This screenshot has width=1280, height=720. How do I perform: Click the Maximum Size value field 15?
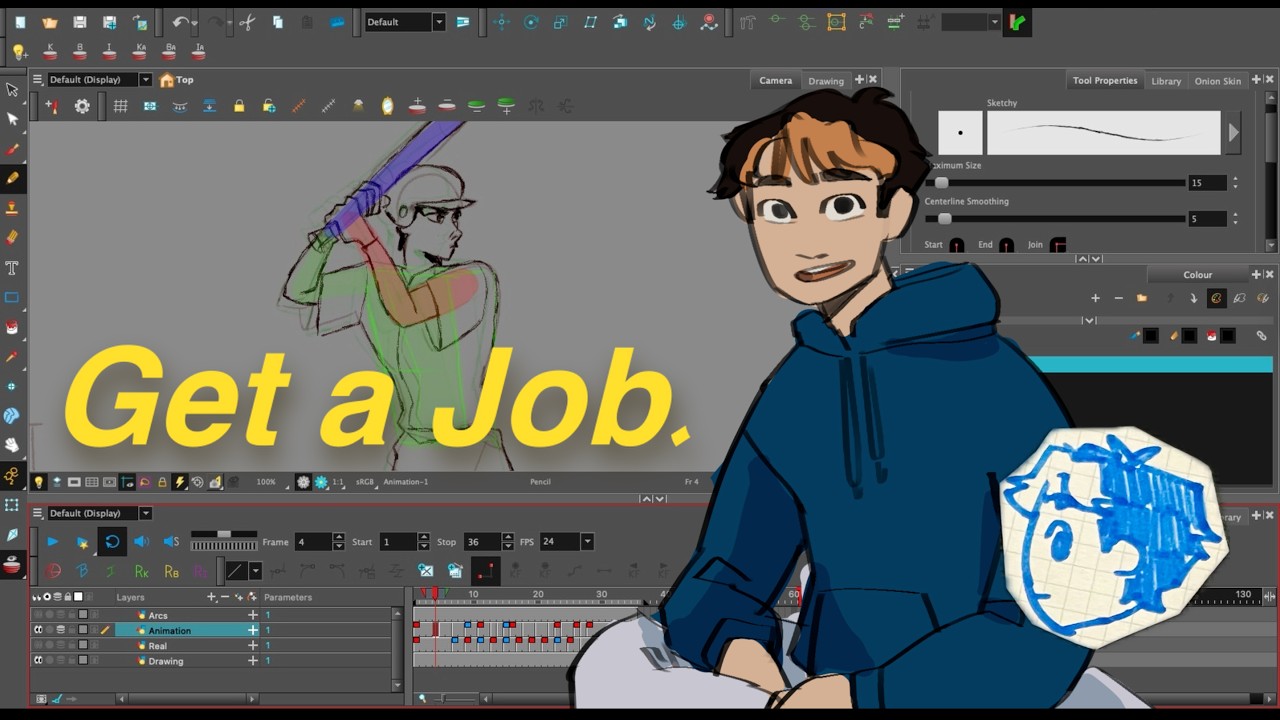(x=1207, y=183)
